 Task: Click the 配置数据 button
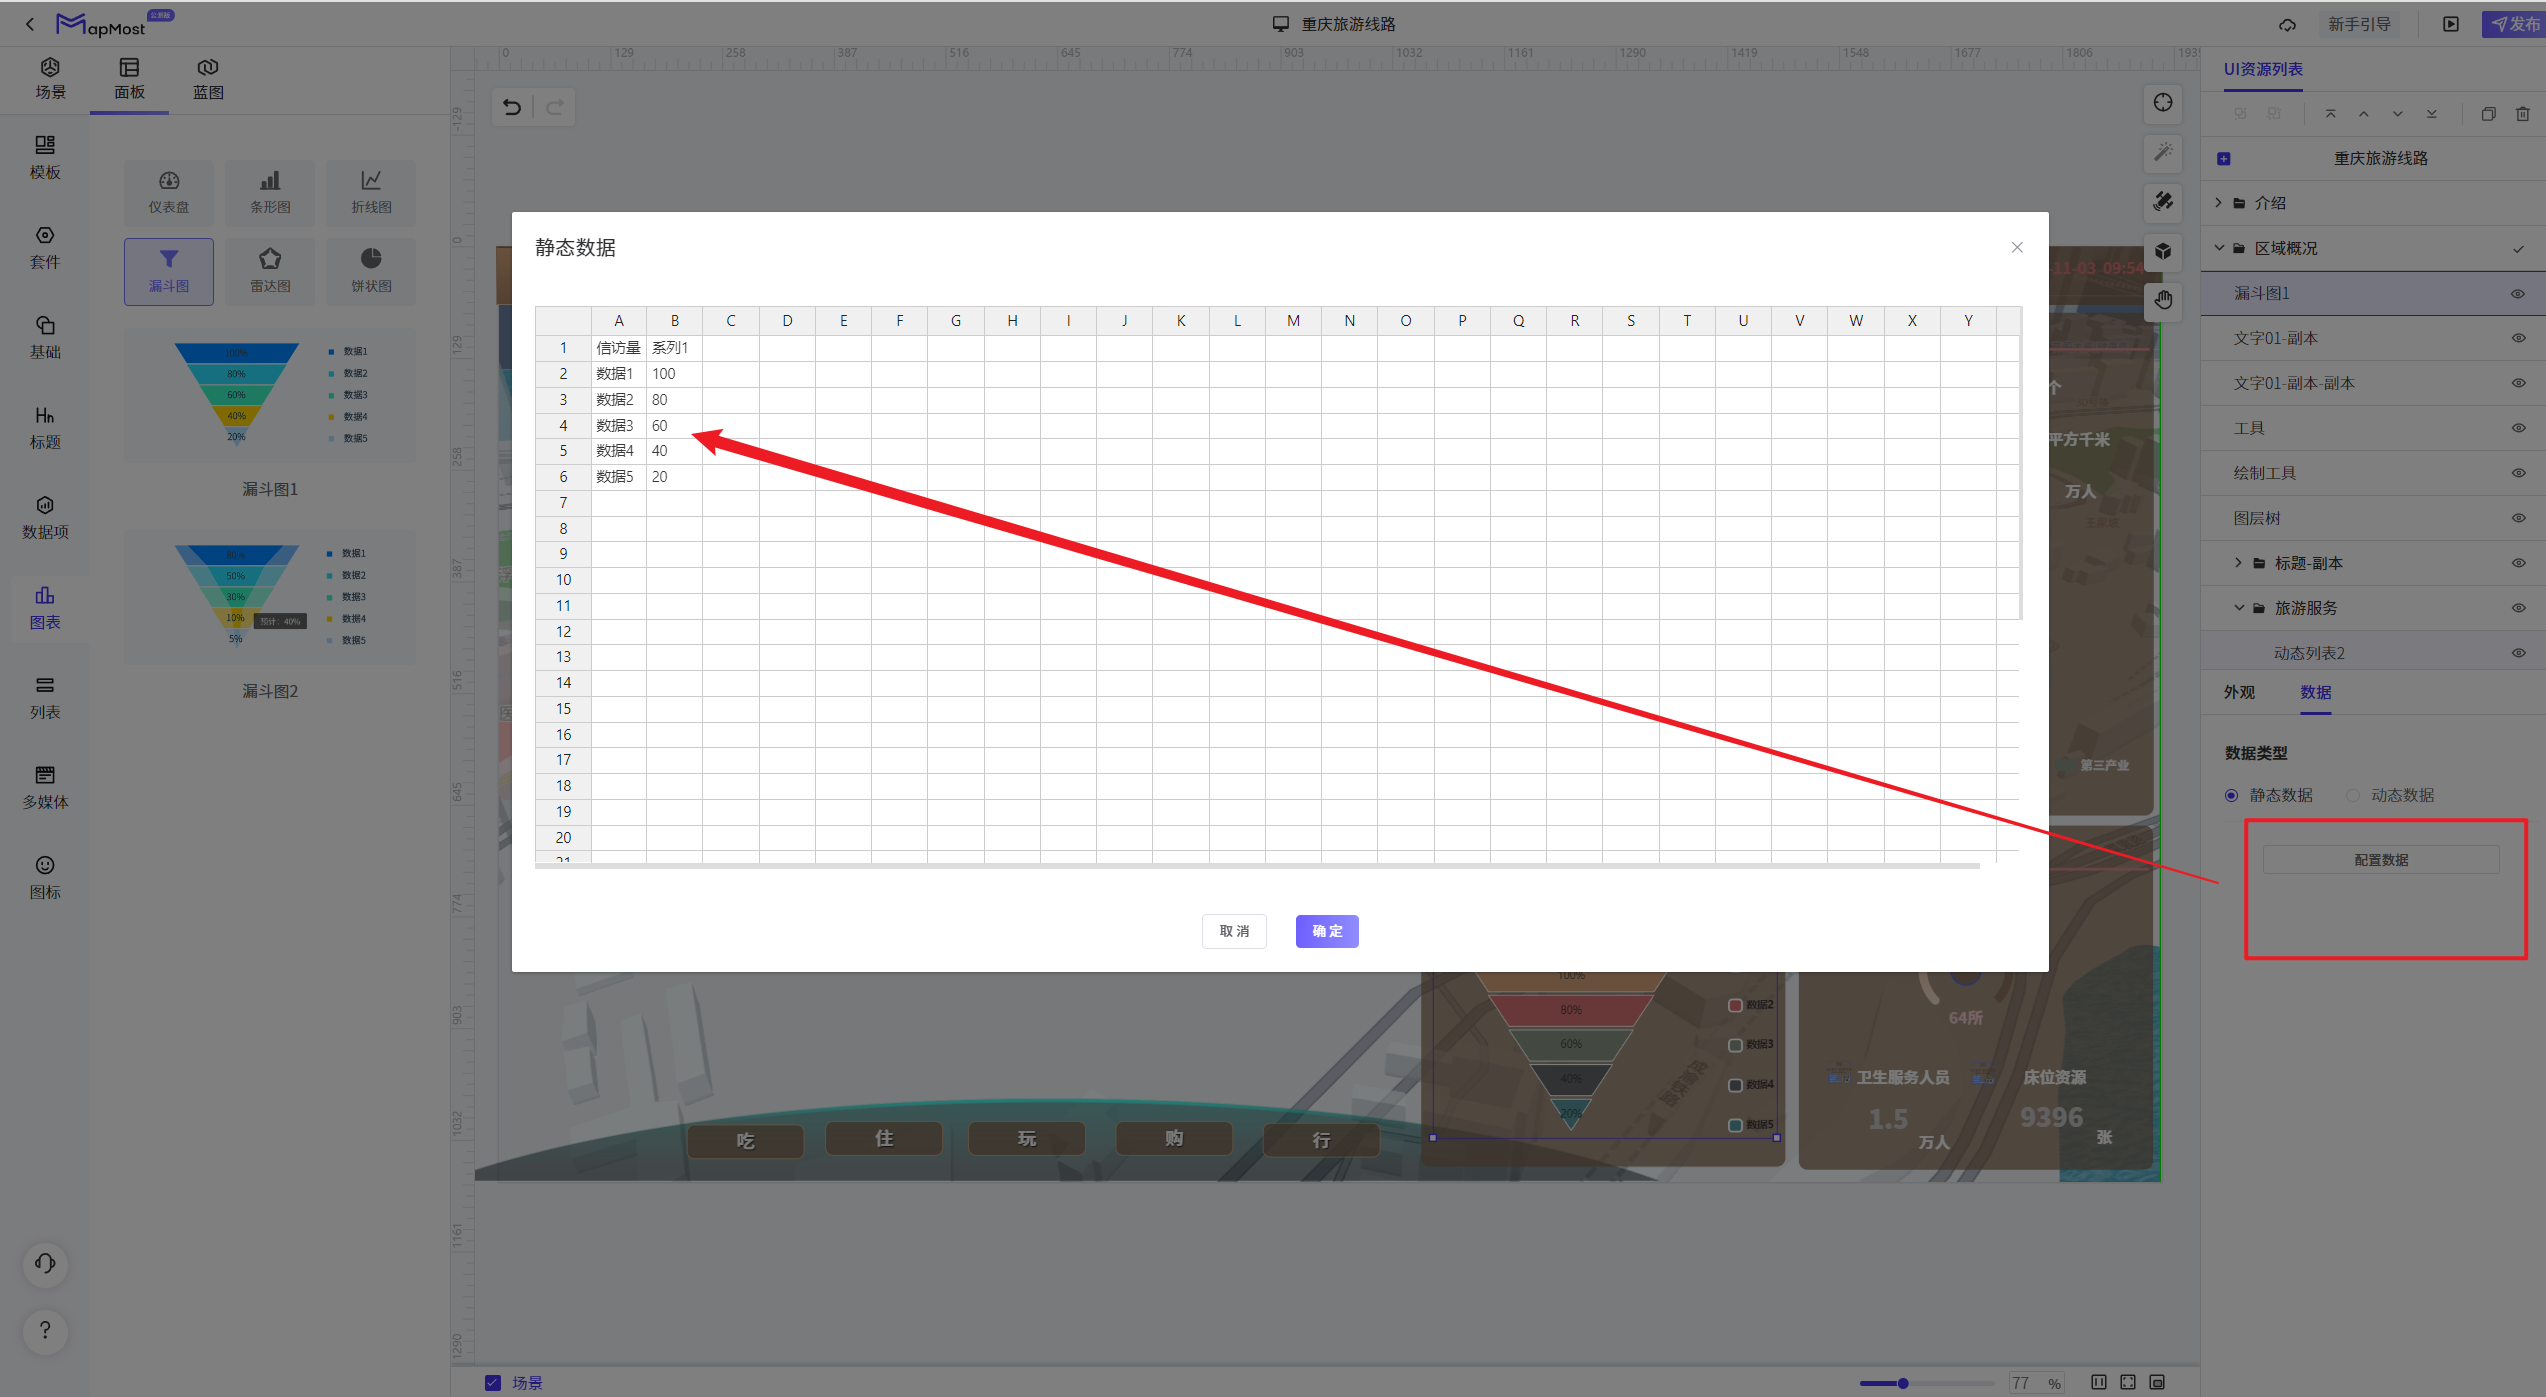(x=2381, y=860)
